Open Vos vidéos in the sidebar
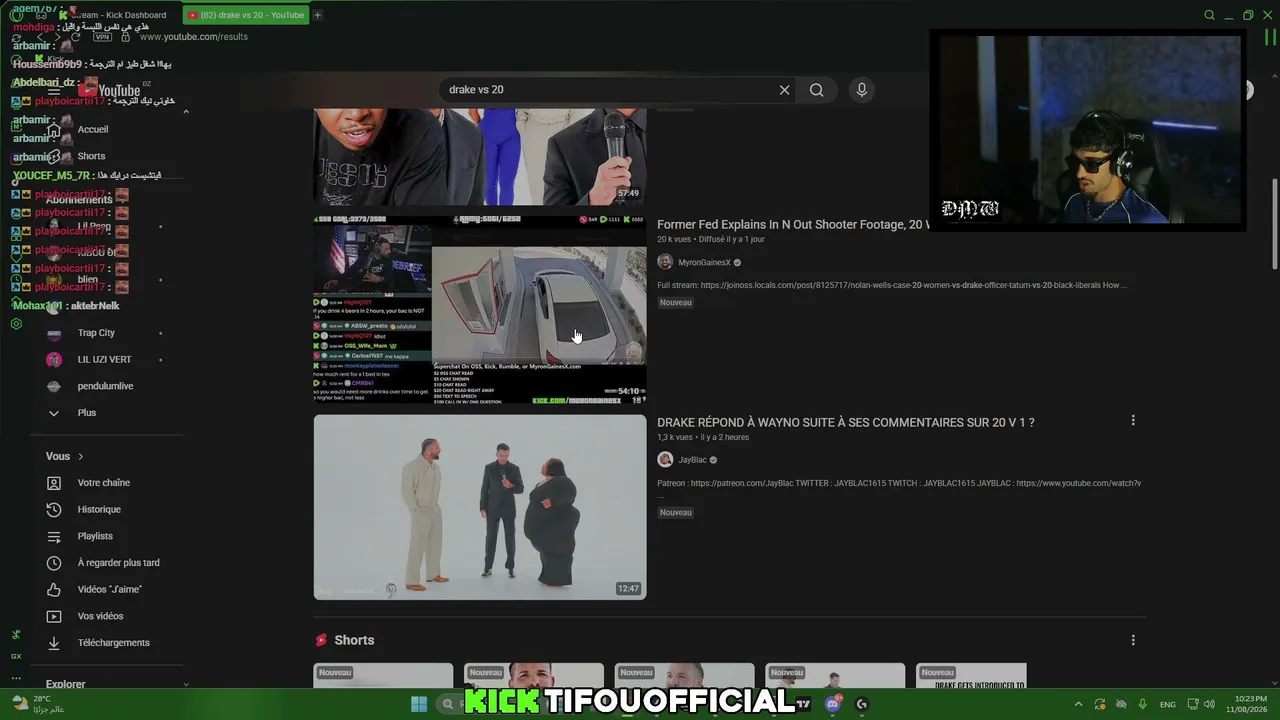 click(100, 616)
